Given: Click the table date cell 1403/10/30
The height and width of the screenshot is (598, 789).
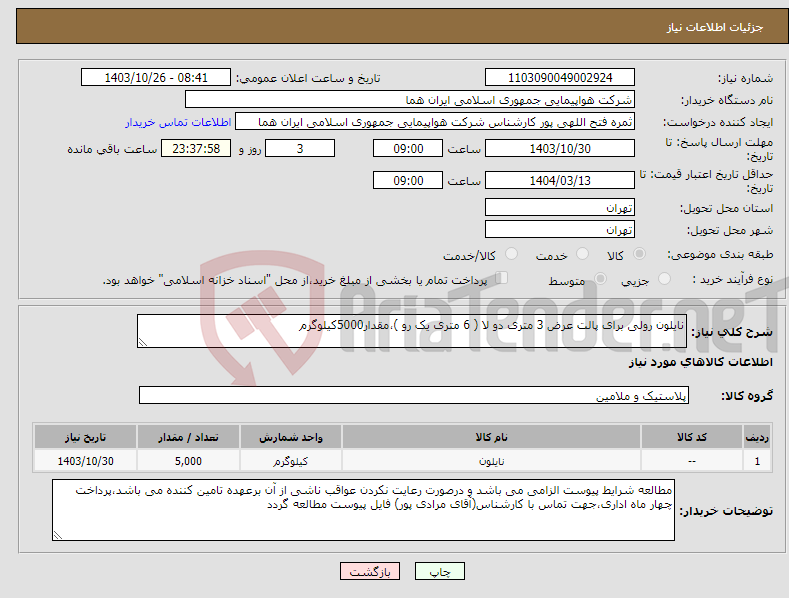Looking at the screenshot, I should point(85,461).
